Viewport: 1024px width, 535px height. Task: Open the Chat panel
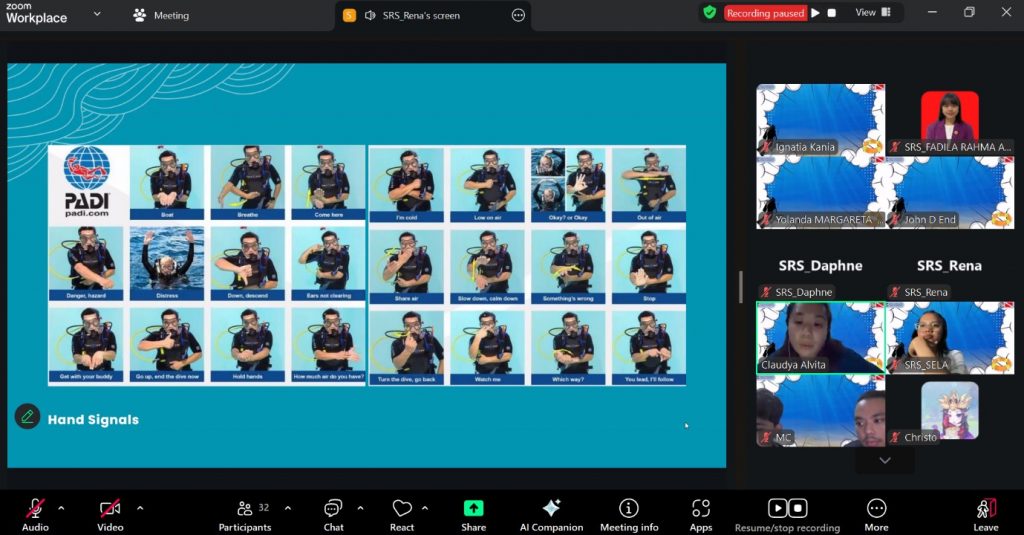point(333,514)
